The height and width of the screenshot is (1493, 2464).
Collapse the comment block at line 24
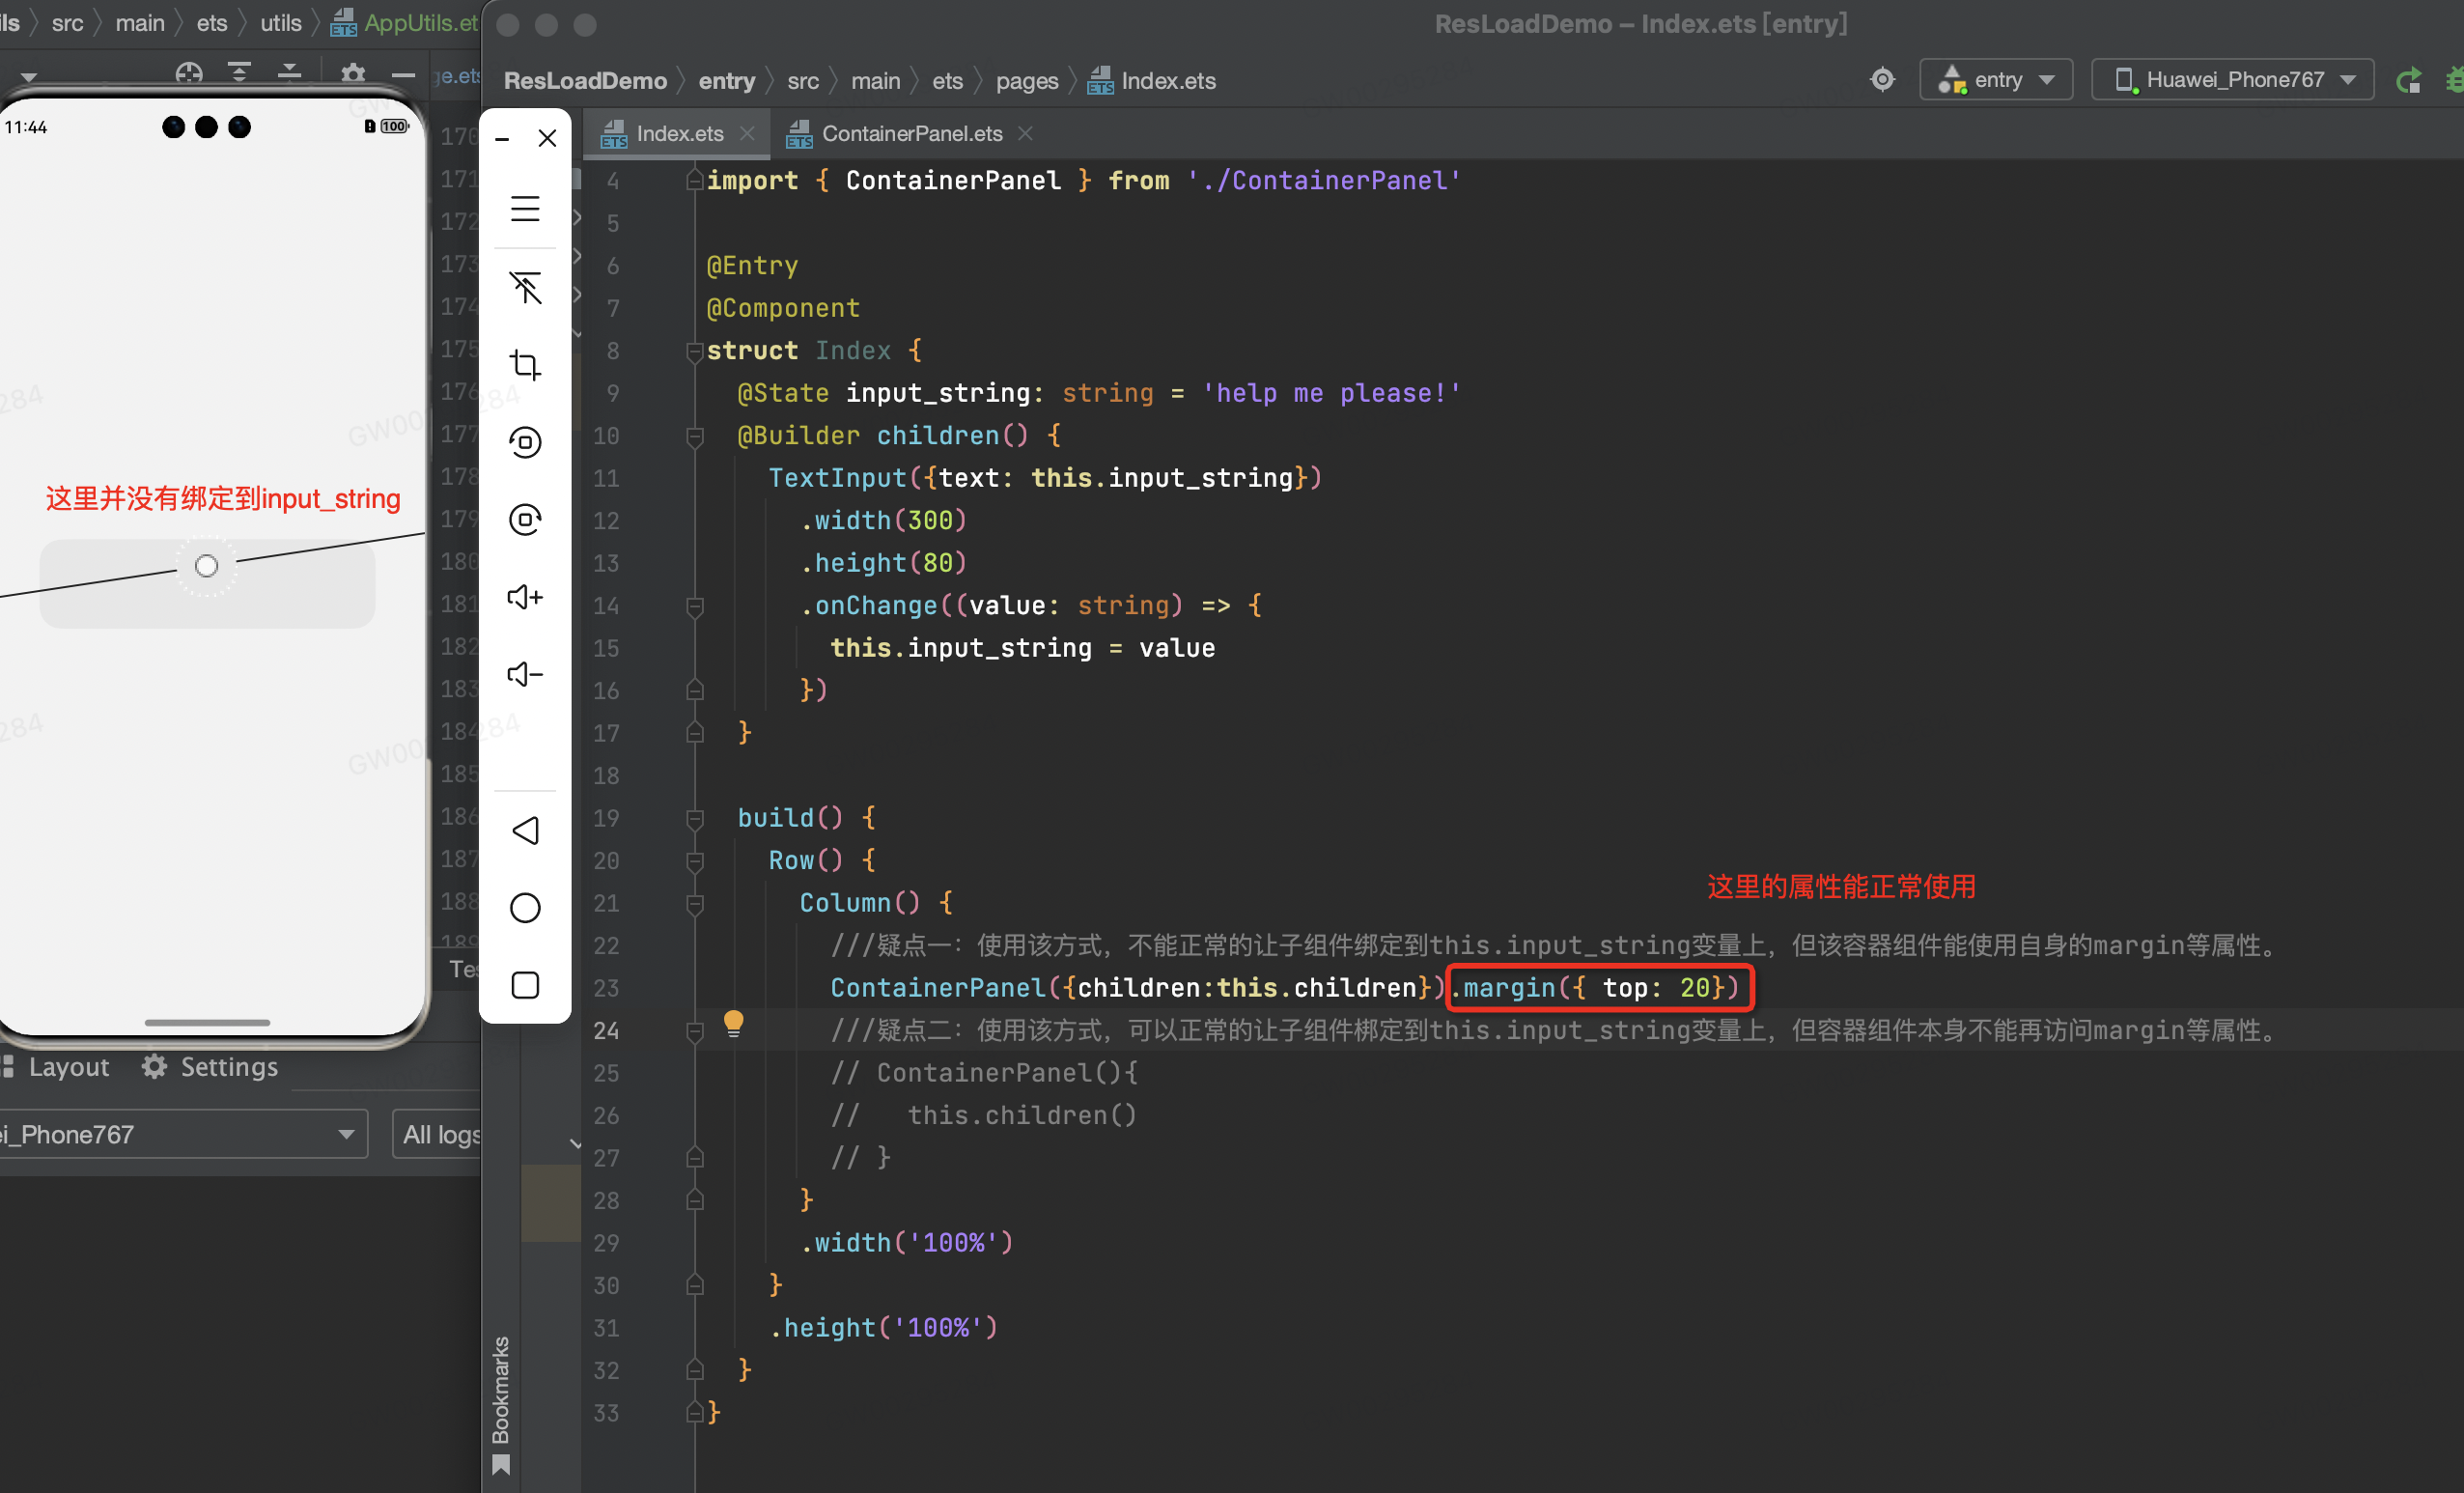(x=695, y=1031)
